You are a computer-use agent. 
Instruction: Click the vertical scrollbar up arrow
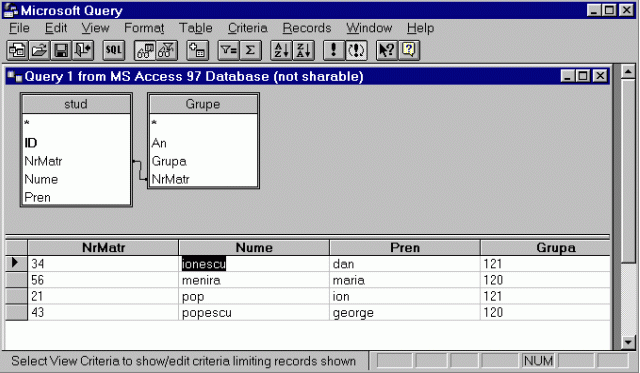pyautogui.click(x=628, y=72)
